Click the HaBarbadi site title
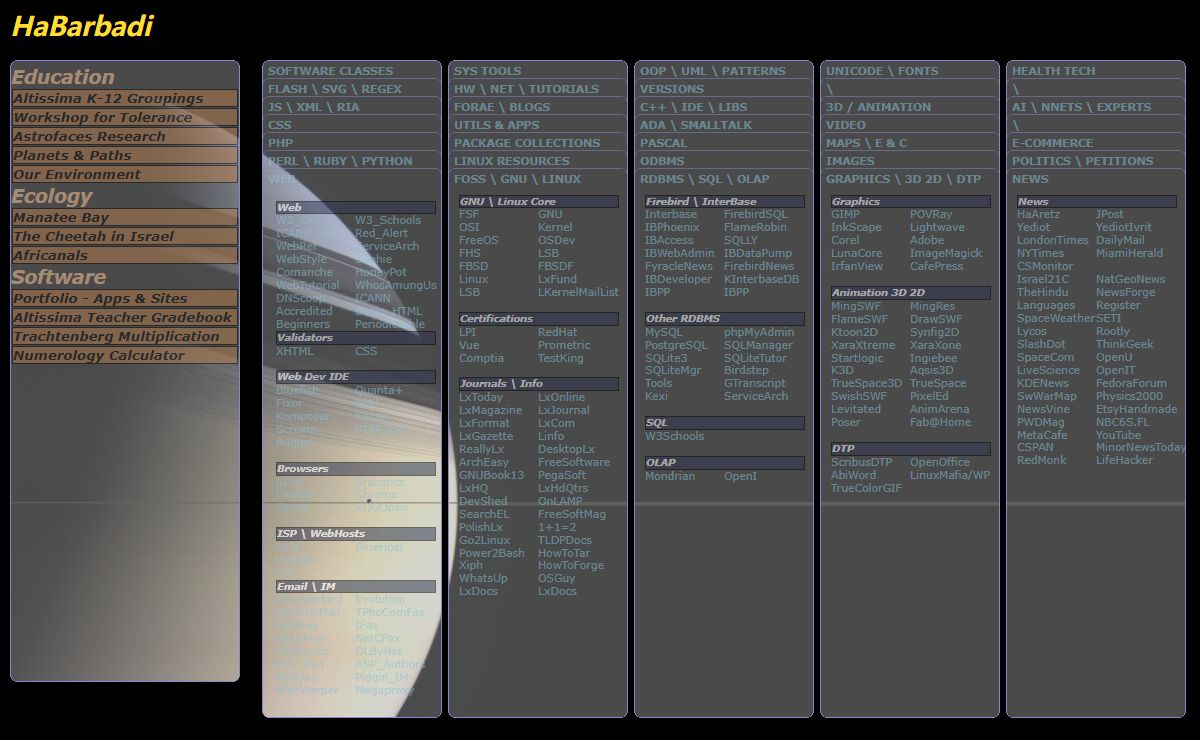This screenshot has width=1200, height=740. coord(82,27)
